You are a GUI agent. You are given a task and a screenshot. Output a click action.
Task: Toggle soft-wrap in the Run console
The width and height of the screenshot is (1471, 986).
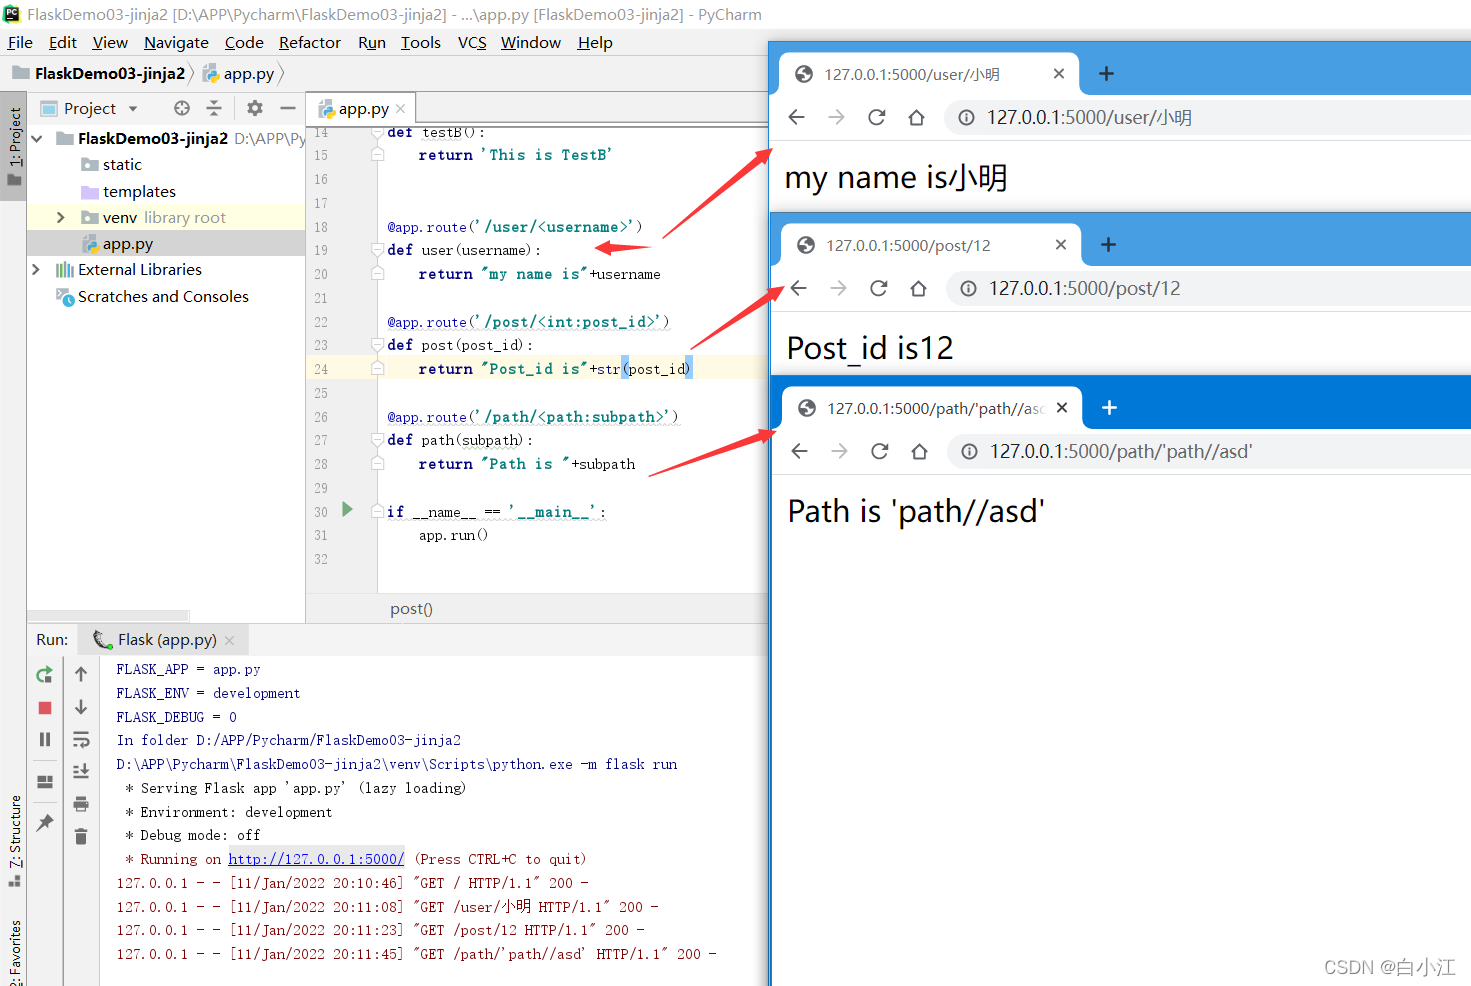(x=81, y=740)
